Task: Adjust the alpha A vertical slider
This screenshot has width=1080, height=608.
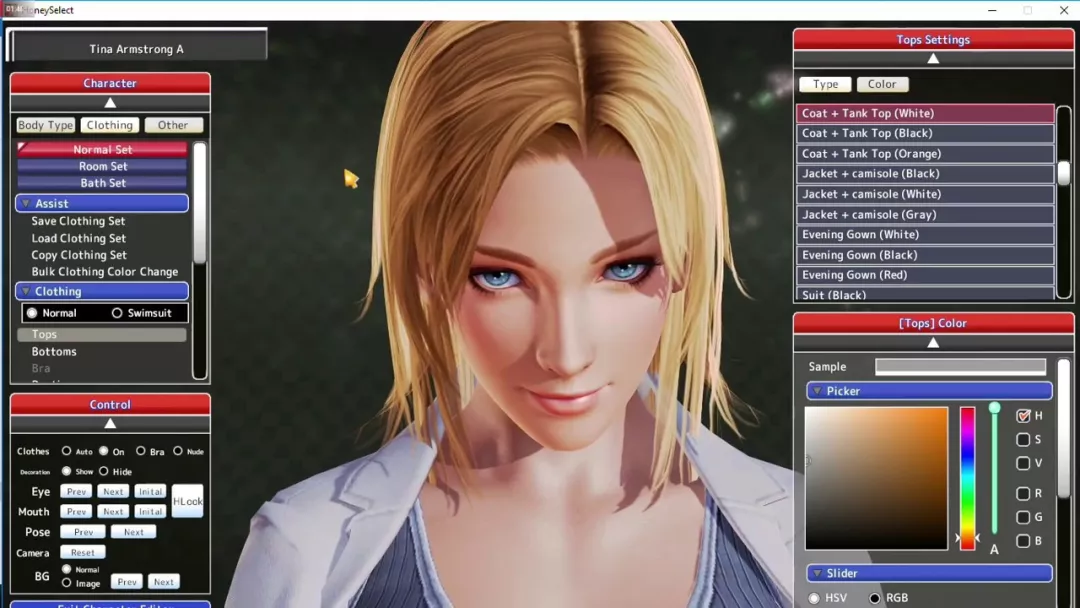Action: [x=995, y=470]
